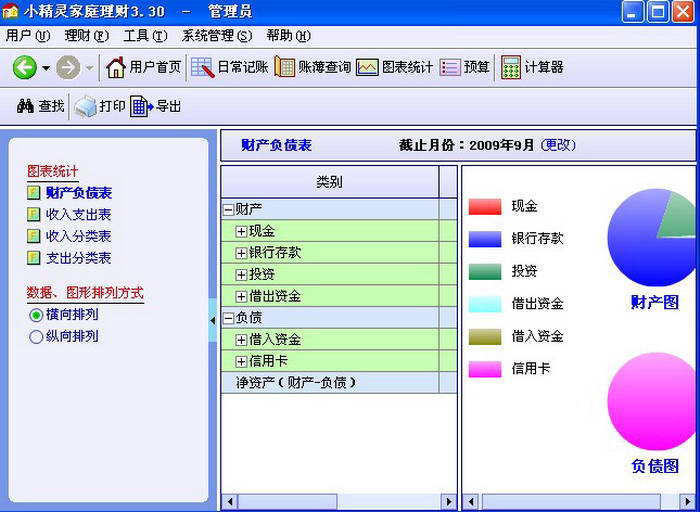Launch 计算器 calculator icon

point(511,67)
